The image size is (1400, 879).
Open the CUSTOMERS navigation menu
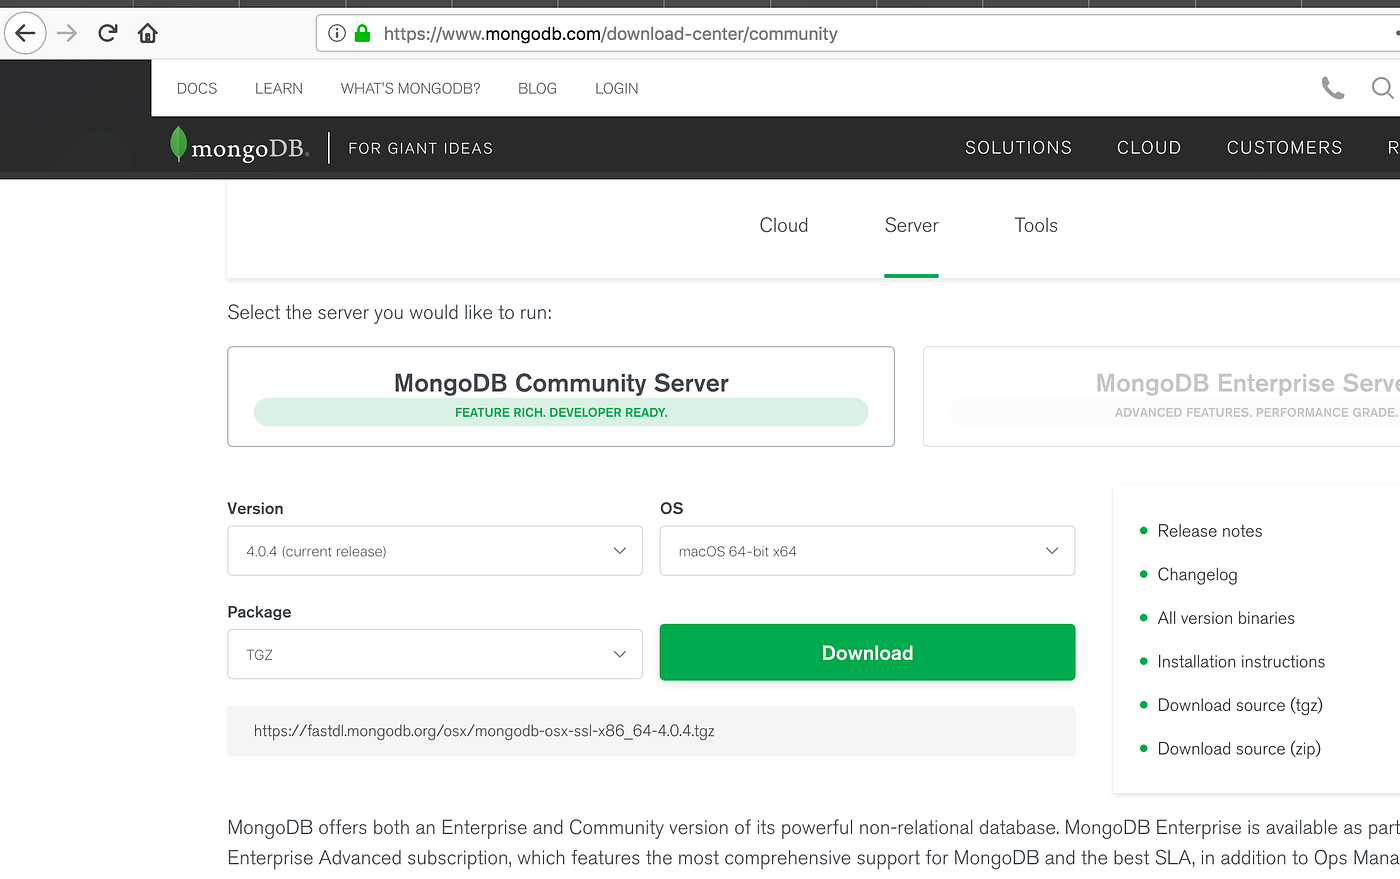coord(1284,147)
